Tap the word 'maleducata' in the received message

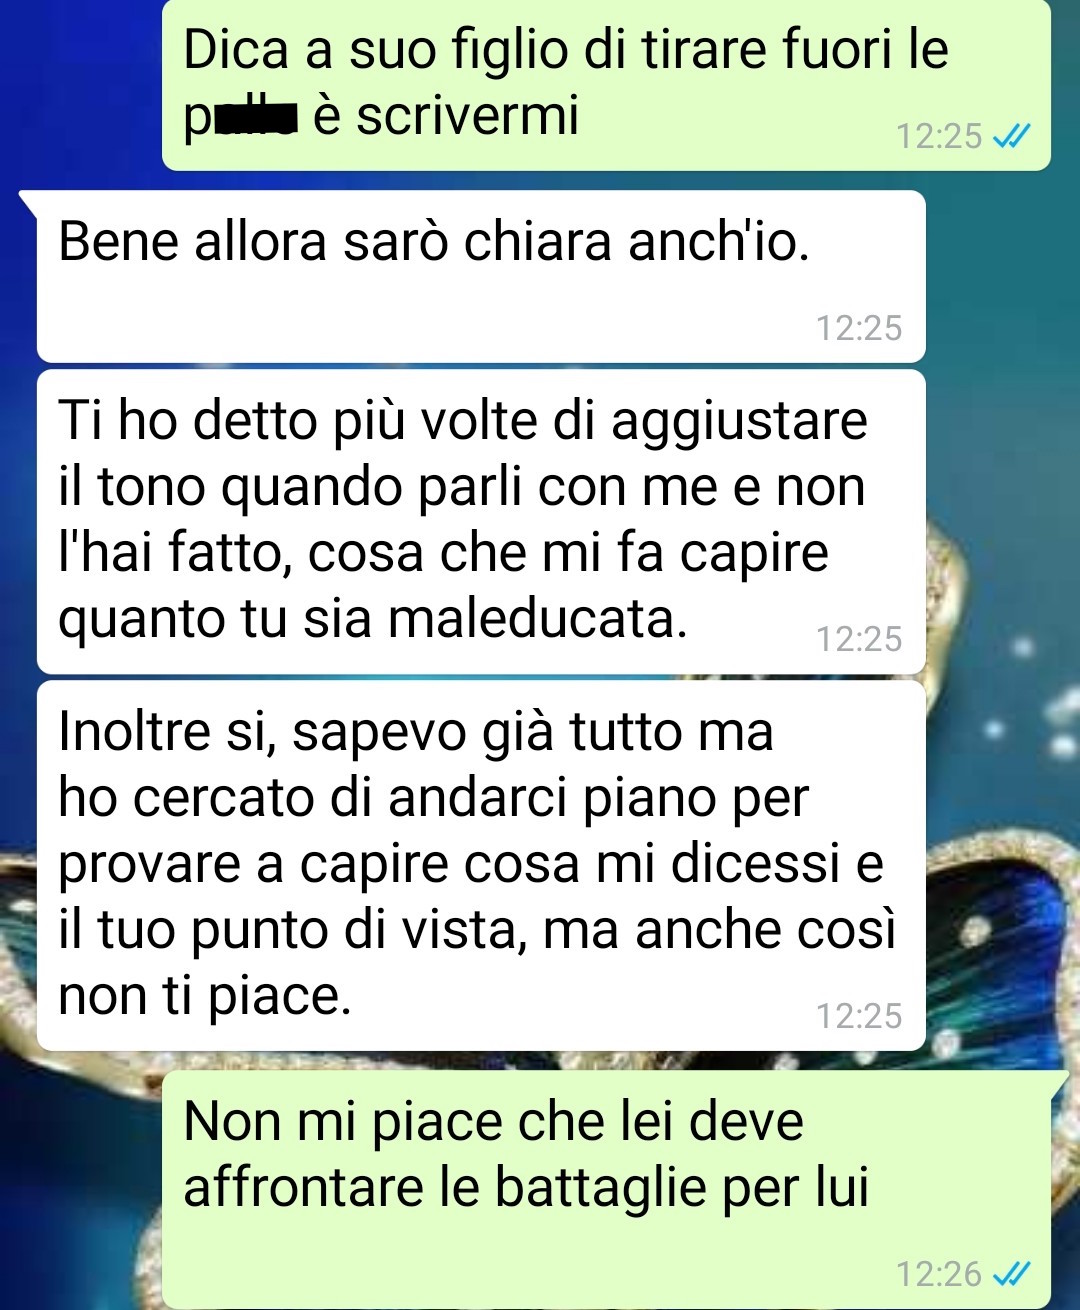[536, 619]
